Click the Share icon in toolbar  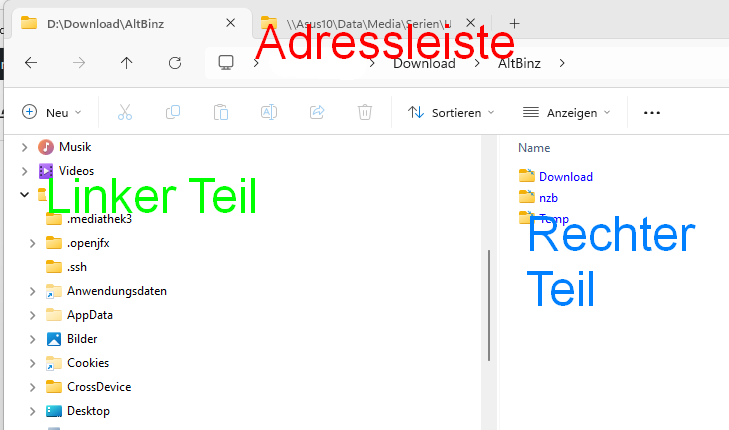pyautogui.click(x=317, y=112)
